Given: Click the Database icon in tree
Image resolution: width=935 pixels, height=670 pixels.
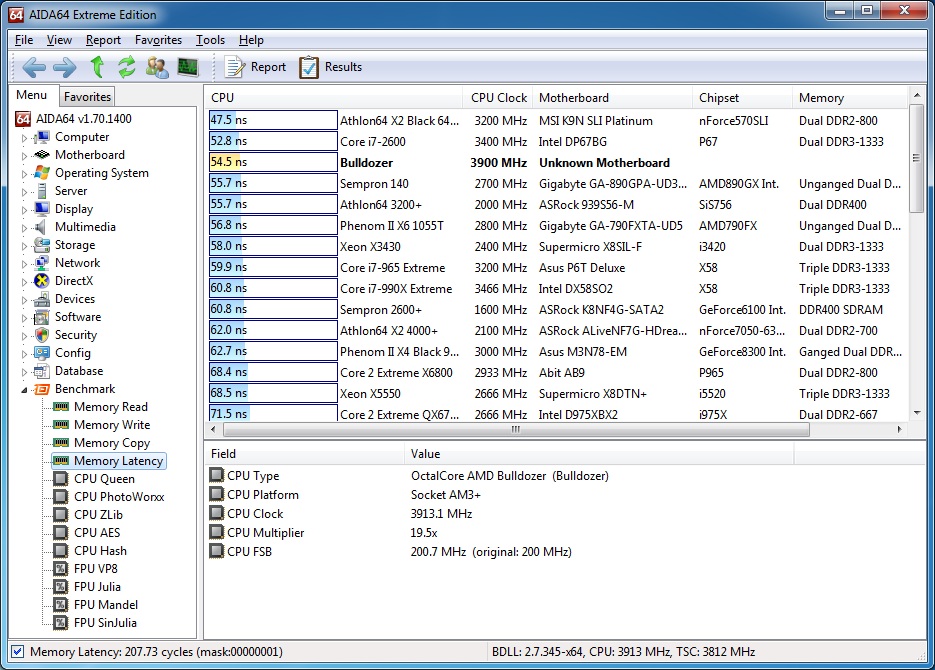Looking at the screenshot, I should click(x=42, y=371).
